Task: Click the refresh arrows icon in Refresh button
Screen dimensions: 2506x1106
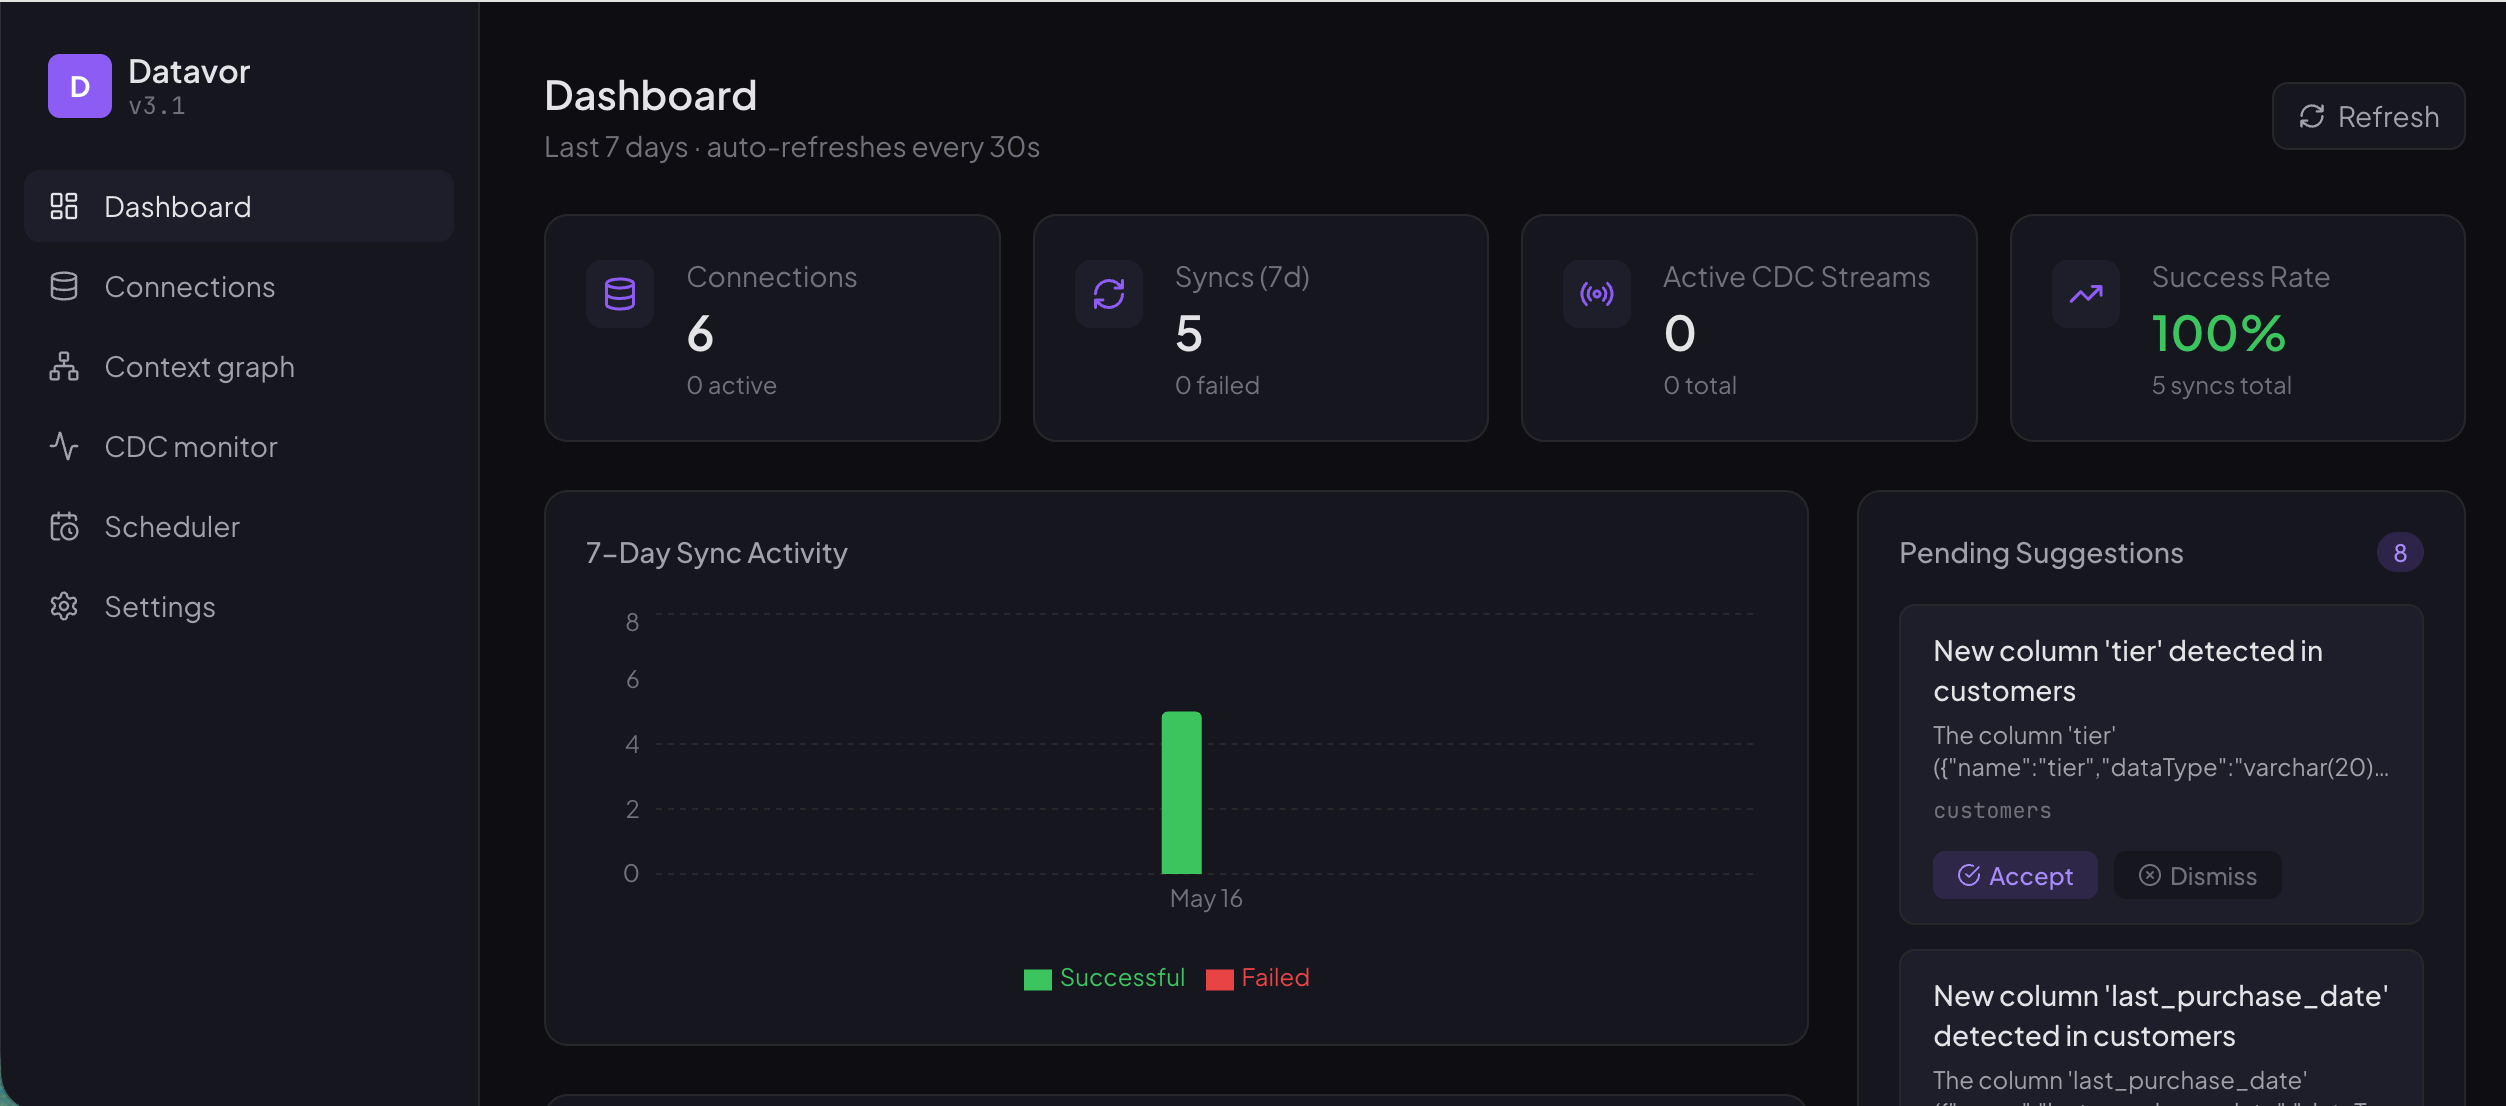Action: (x=2312, y=117)
